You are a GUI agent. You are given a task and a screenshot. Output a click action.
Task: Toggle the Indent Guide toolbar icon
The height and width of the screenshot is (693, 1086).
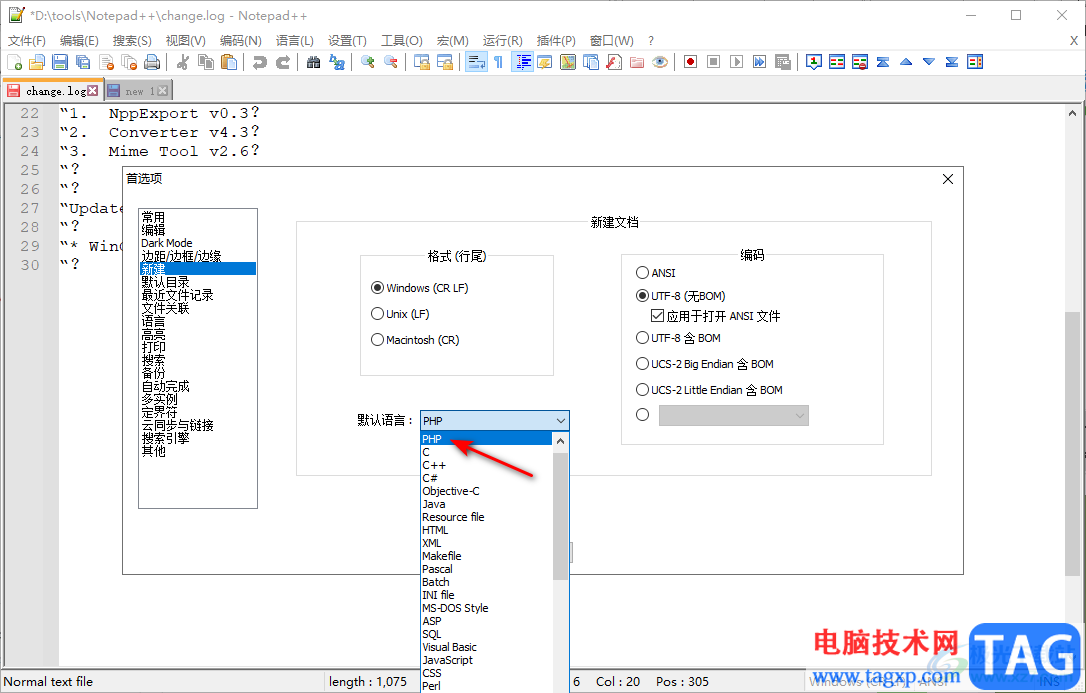pos(522,62)
